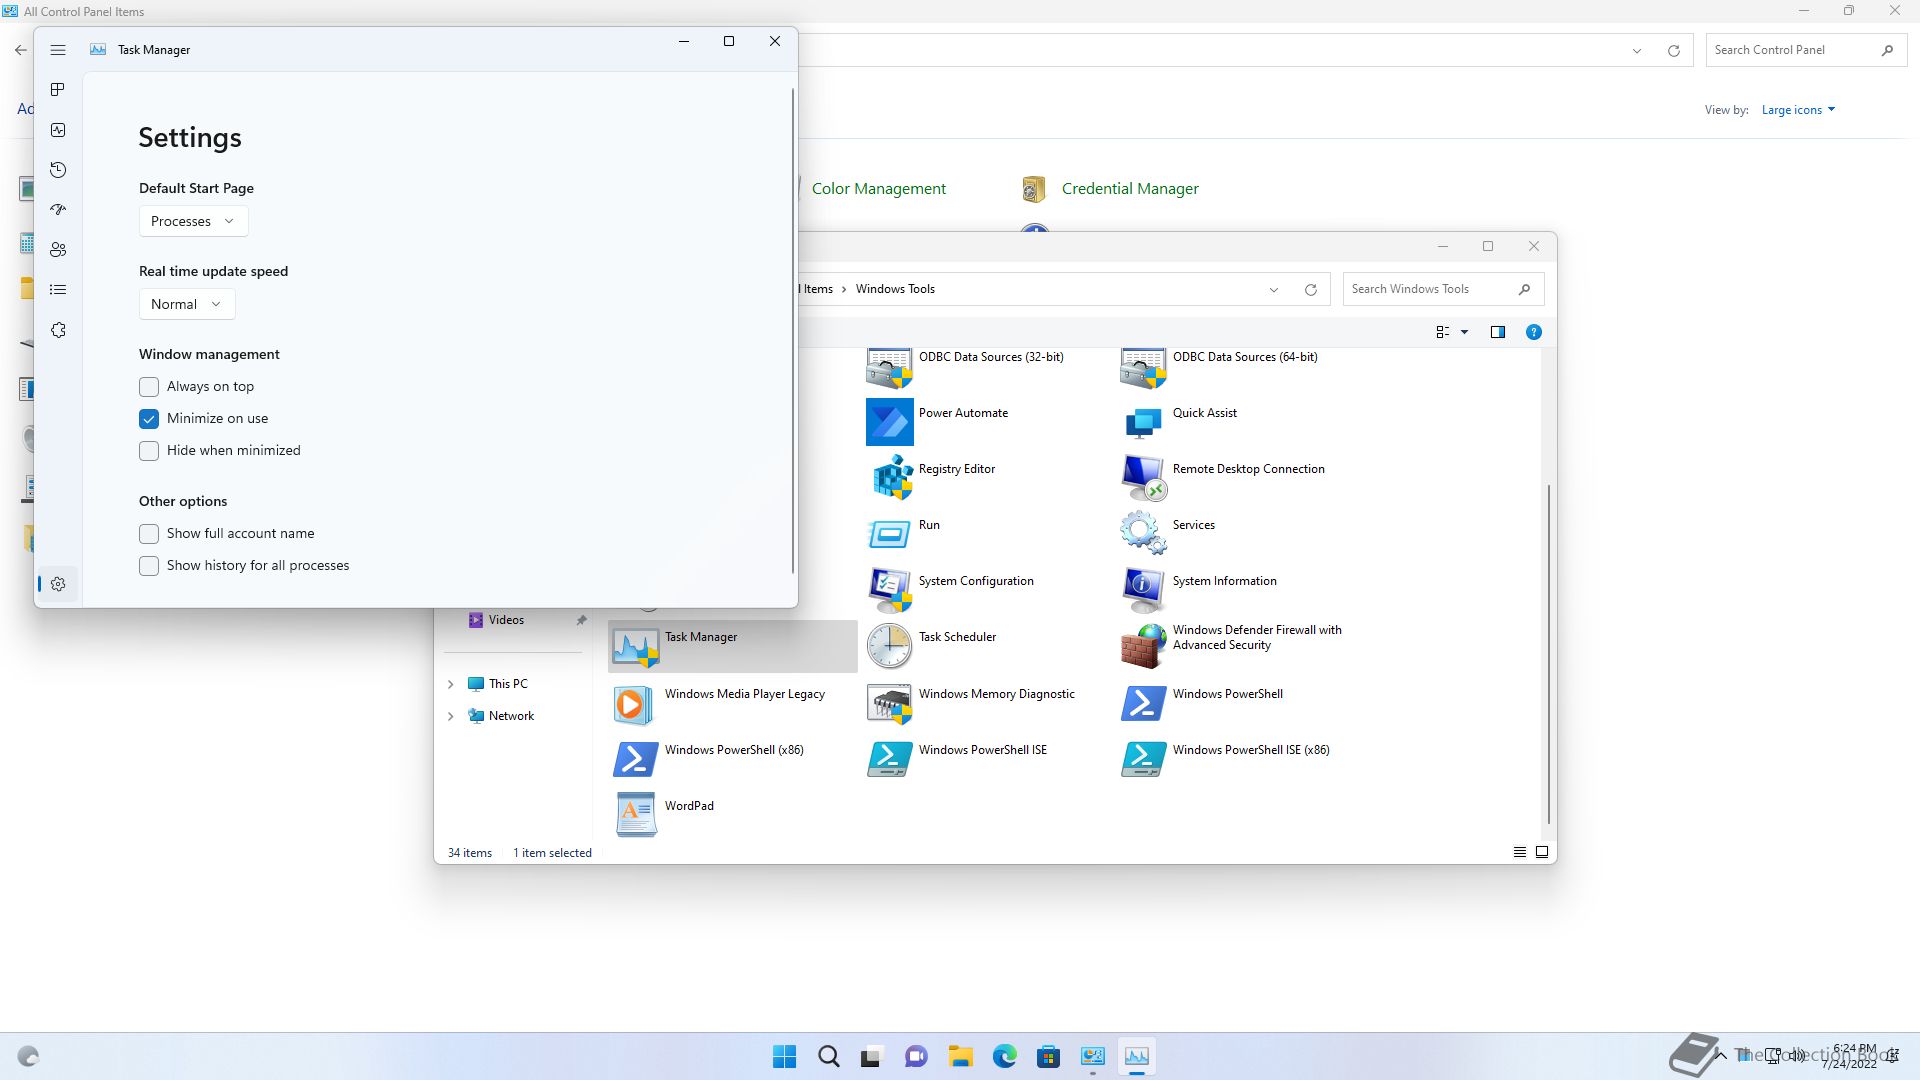
Task: Uncheck Minimize on use checkbox
Action: [x=149, y=419]
